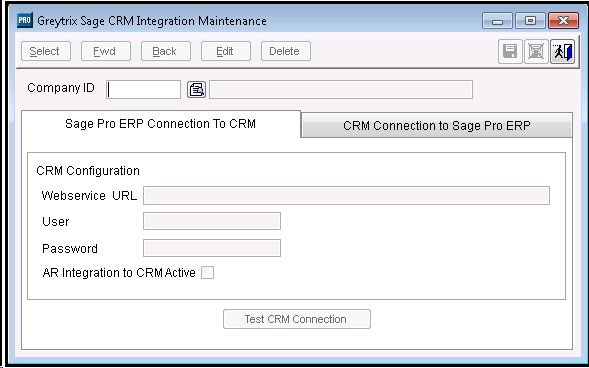Click the Select button
This screenshot has height=368, width=589.
pyautogui.click(x=46, y=51)
